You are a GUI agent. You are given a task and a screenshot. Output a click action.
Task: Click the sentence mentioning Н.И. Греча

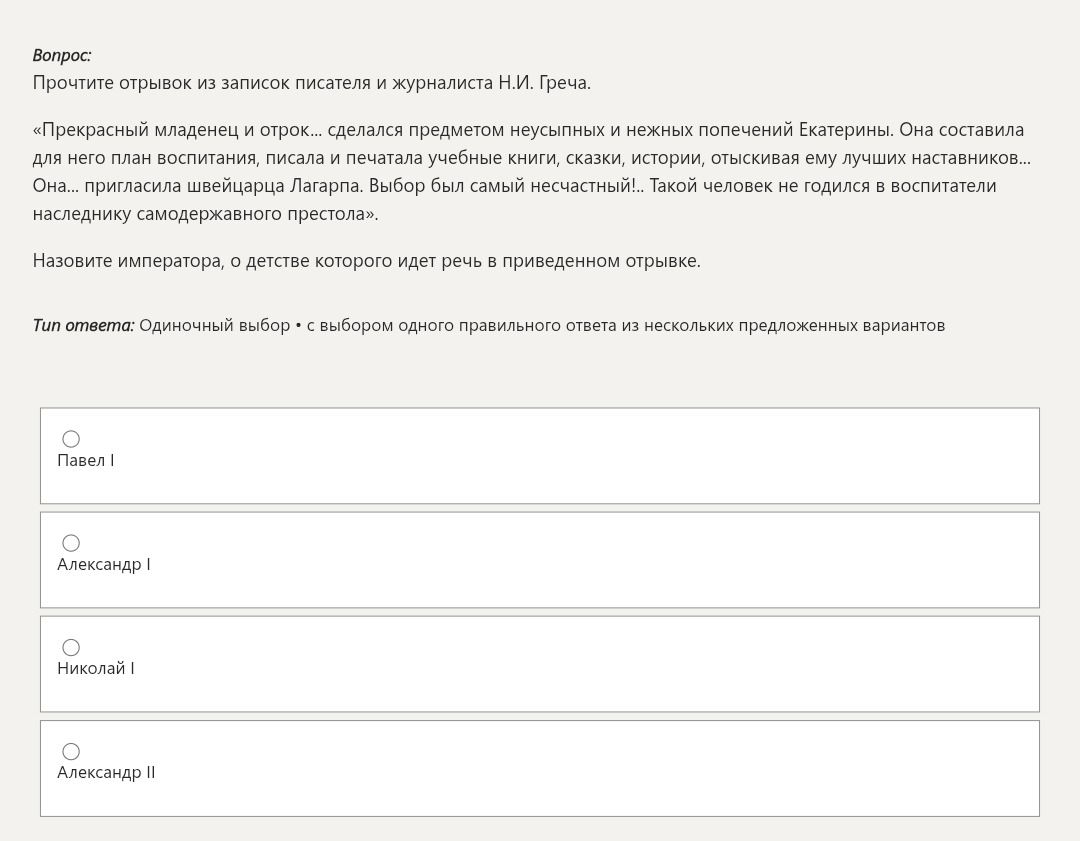tap(311, 83)
